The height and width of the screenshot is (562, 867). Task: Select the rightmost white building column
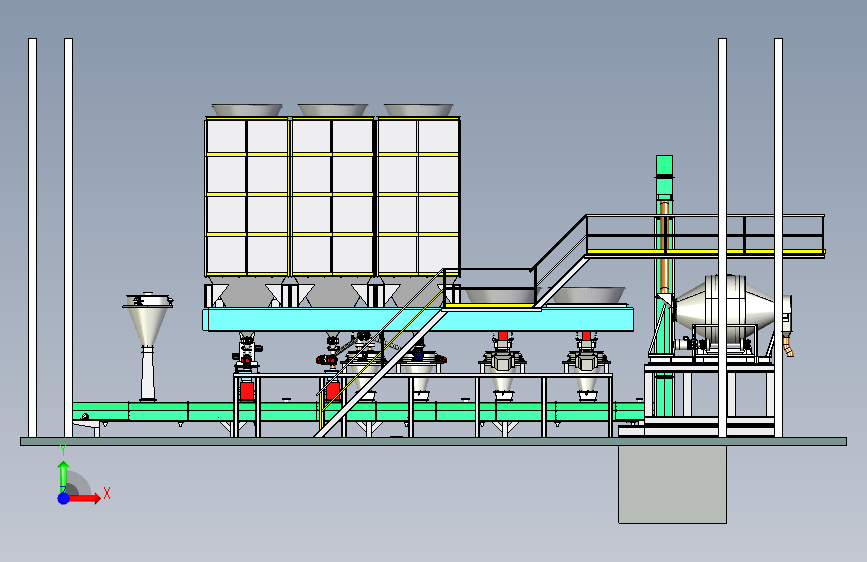click(x=778, y=237)
